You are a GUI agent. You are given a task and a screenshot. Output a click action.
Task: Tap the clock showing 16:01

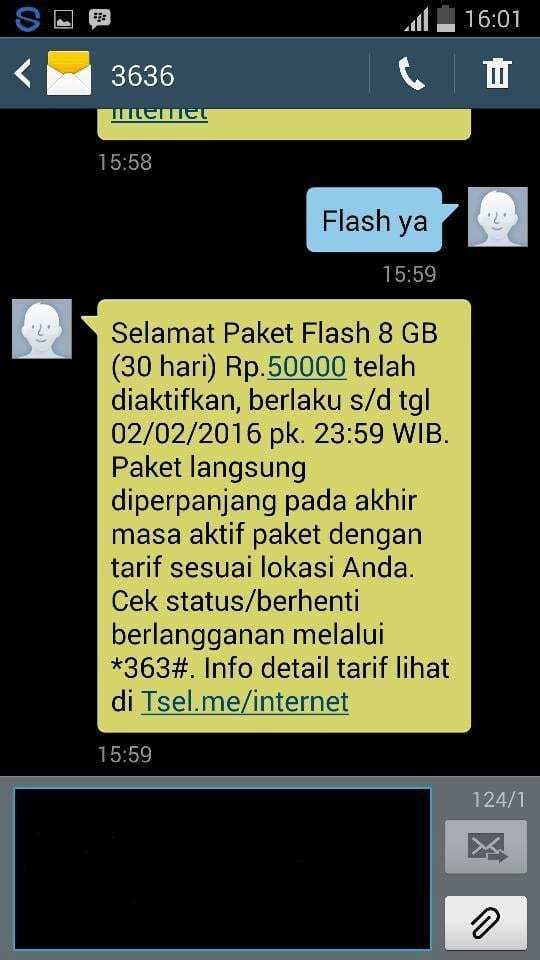(492, 19)
